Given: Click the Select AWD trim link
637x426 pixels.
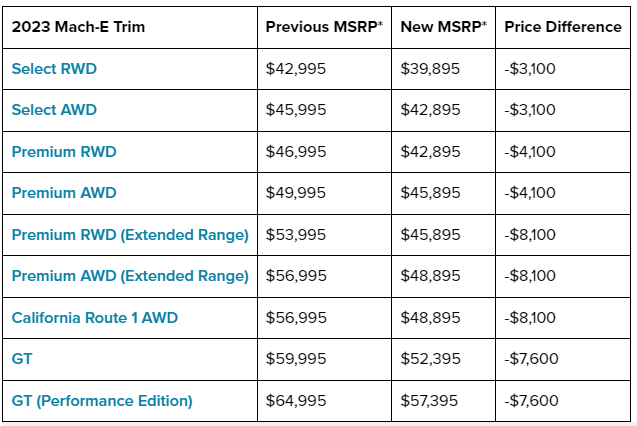Looking at the screenshot, I should [x=54, y=110].
